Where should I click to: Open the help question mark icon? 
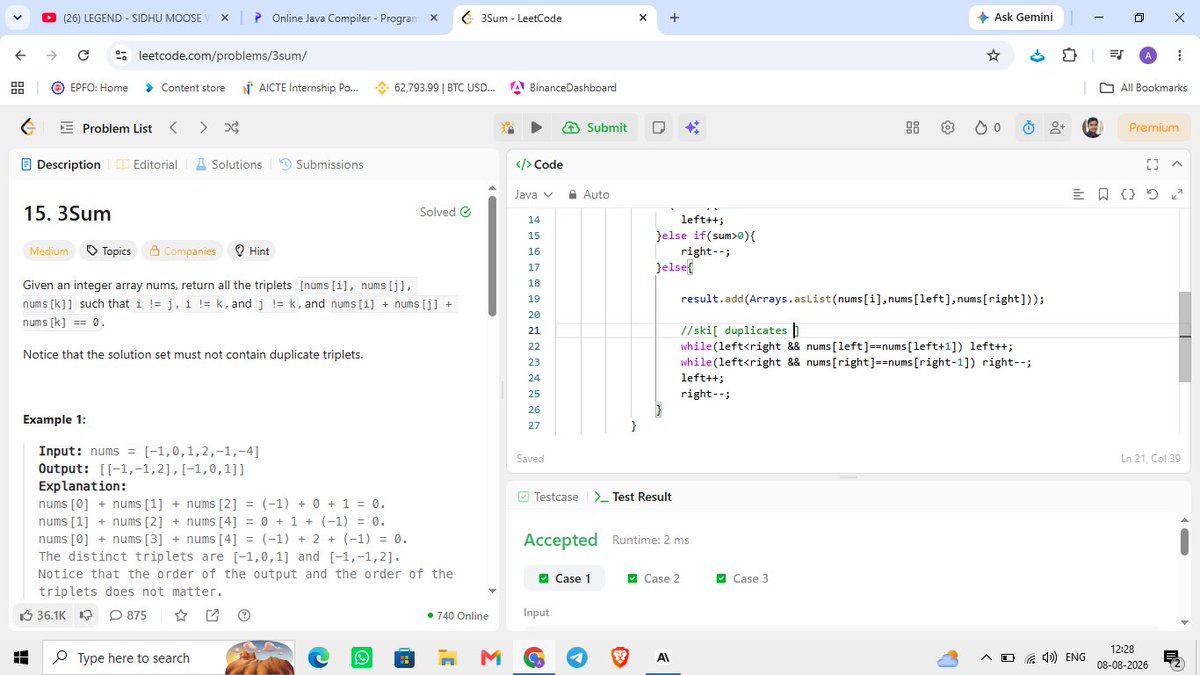243,615
